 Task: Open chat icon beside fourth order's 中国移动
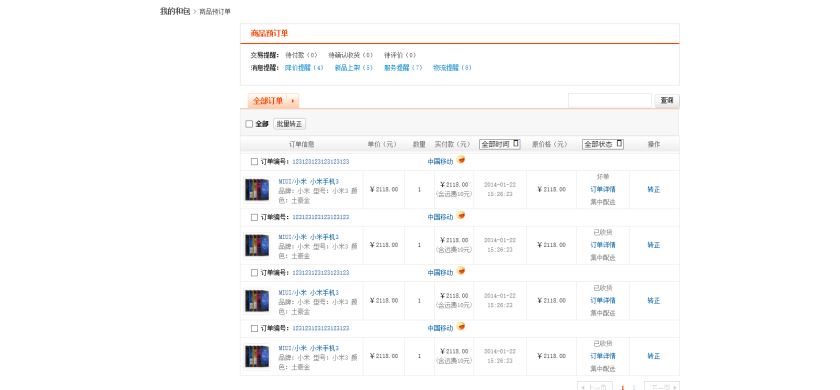pos(461,327)
